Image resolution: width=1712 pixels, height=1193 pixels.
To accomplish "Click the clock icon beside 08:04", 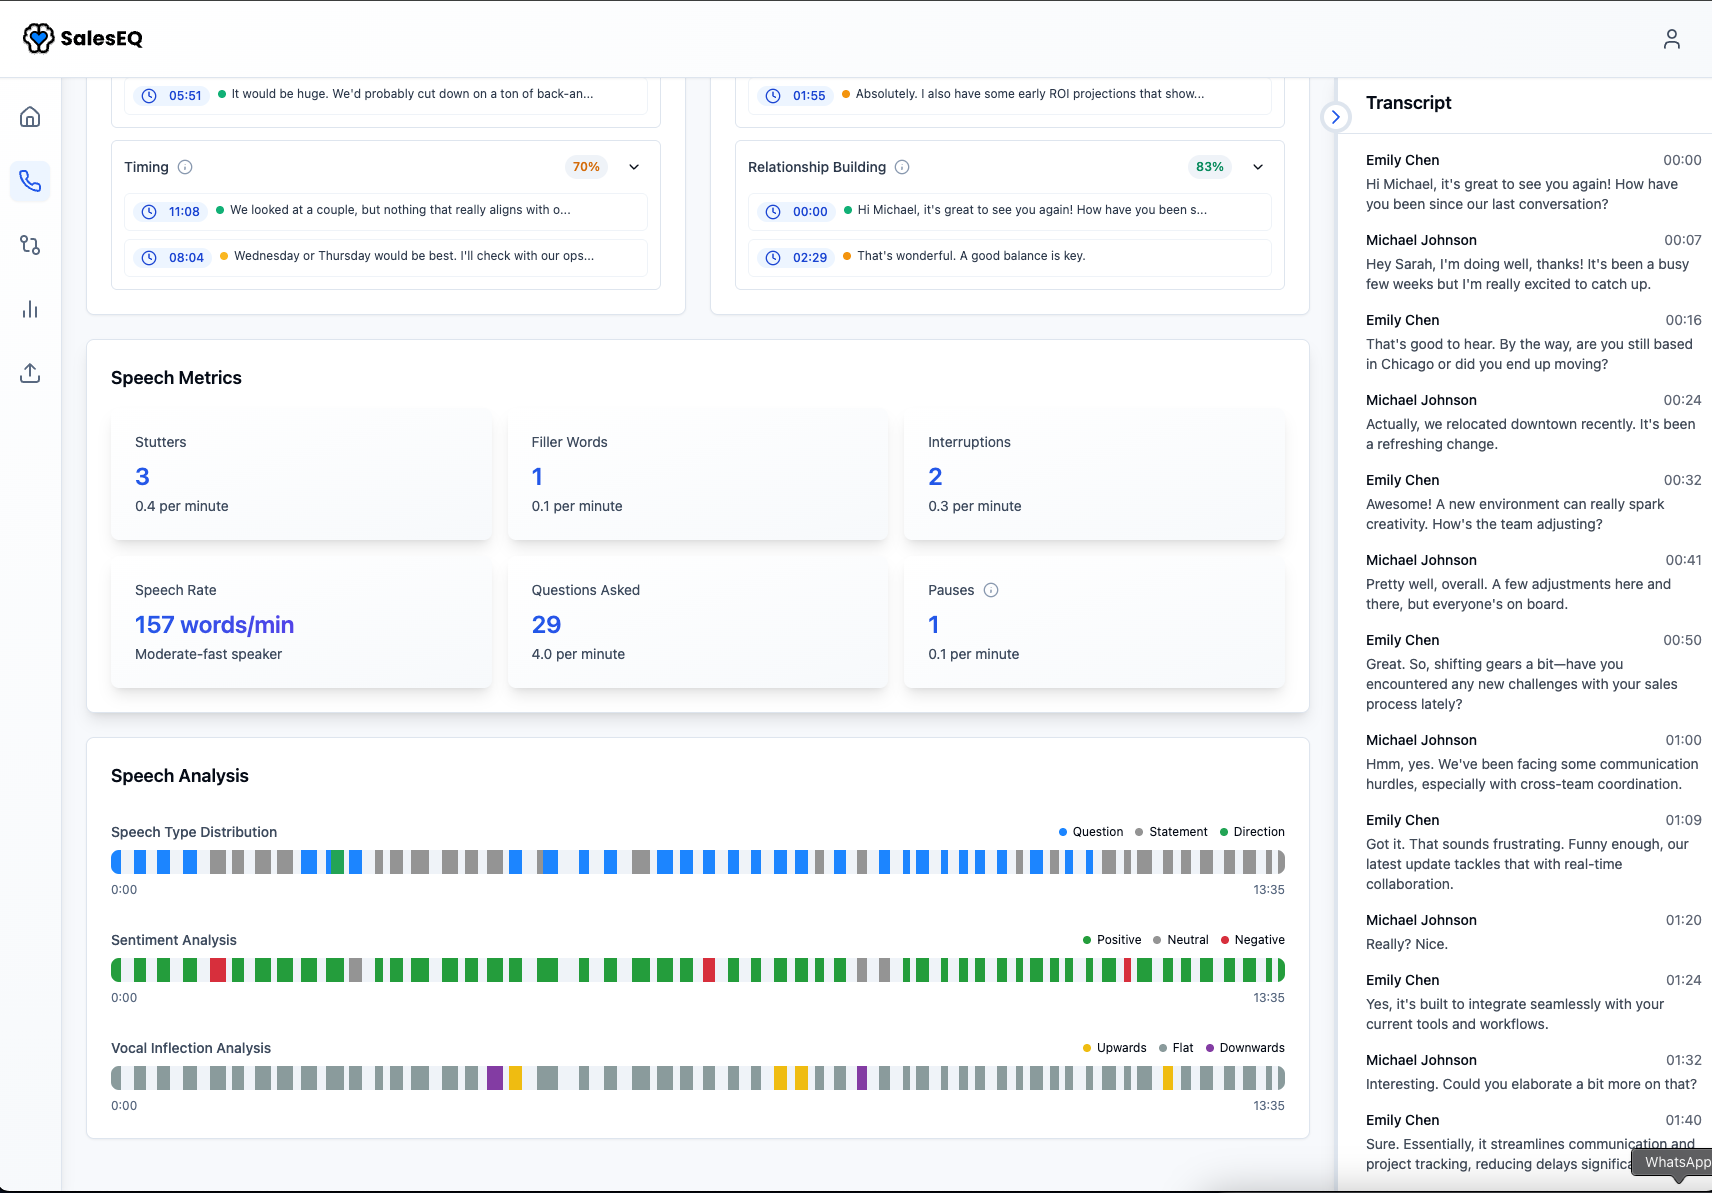I will tap(149, 257).
